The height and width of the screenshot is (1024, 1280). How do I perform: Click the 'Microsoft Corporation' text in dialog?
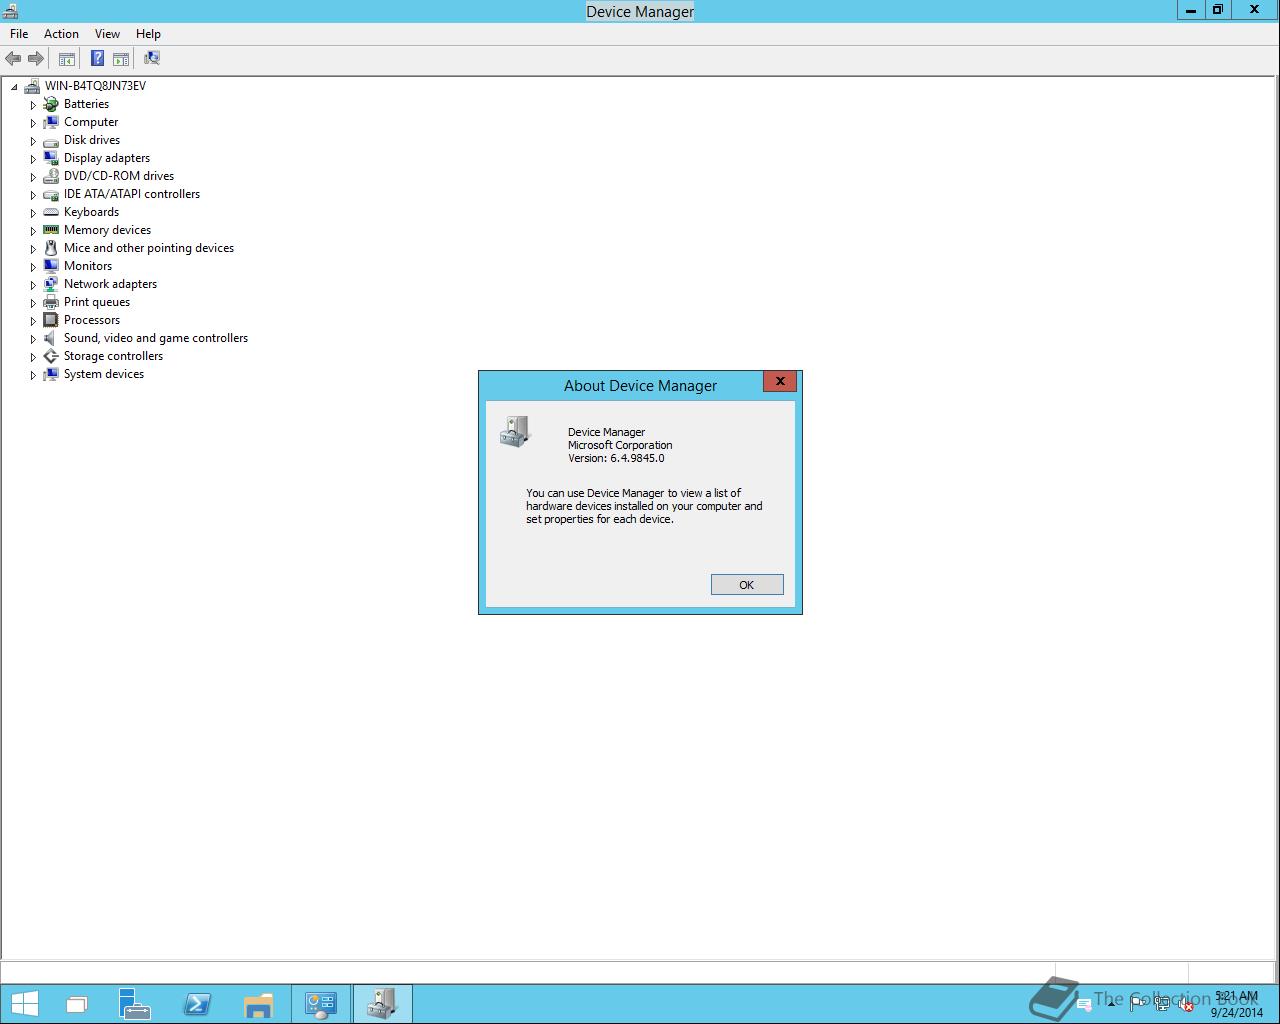click(620, 445)
